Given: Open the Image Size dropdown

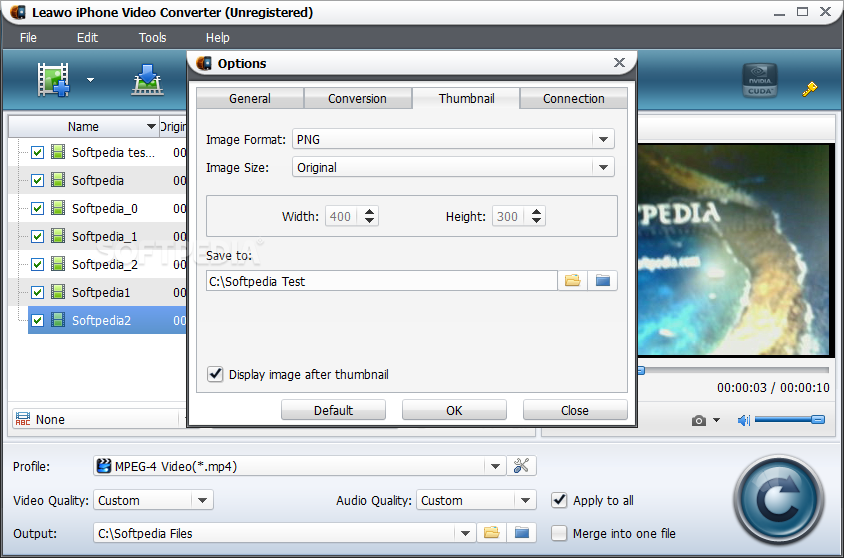Looking at the screenshot, I should point(603,167).
